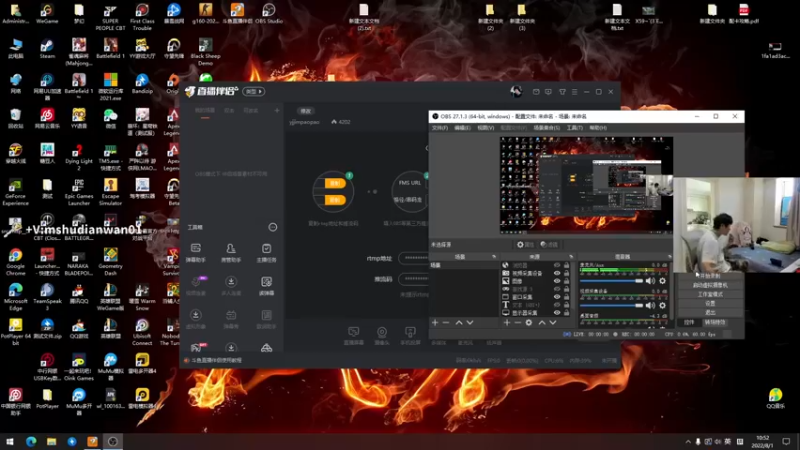
Task: Open the 视图(V) menu in OBS
Action: [x=485, y=128]
